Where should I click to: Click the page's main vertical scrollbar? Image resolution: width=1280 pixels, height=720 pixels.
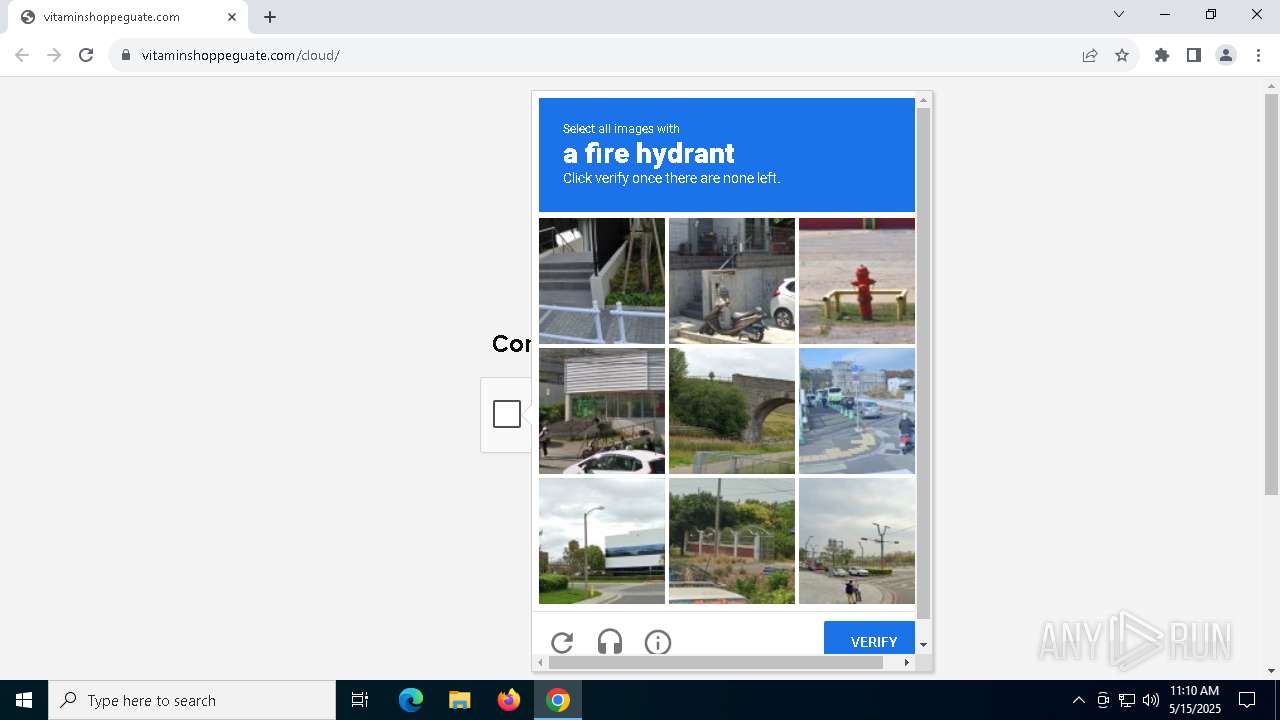pos(1271,294)
